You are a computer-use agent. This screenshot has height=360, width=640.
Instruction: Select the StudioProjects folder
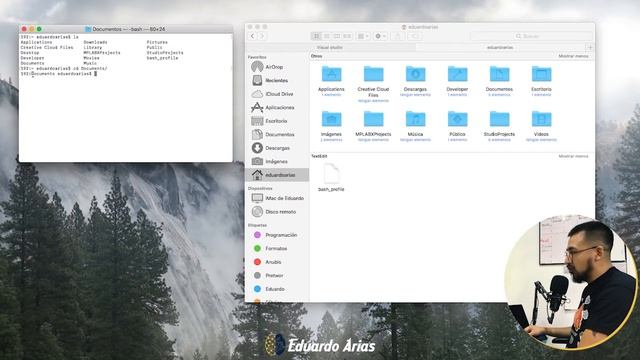tap(499, 119)
